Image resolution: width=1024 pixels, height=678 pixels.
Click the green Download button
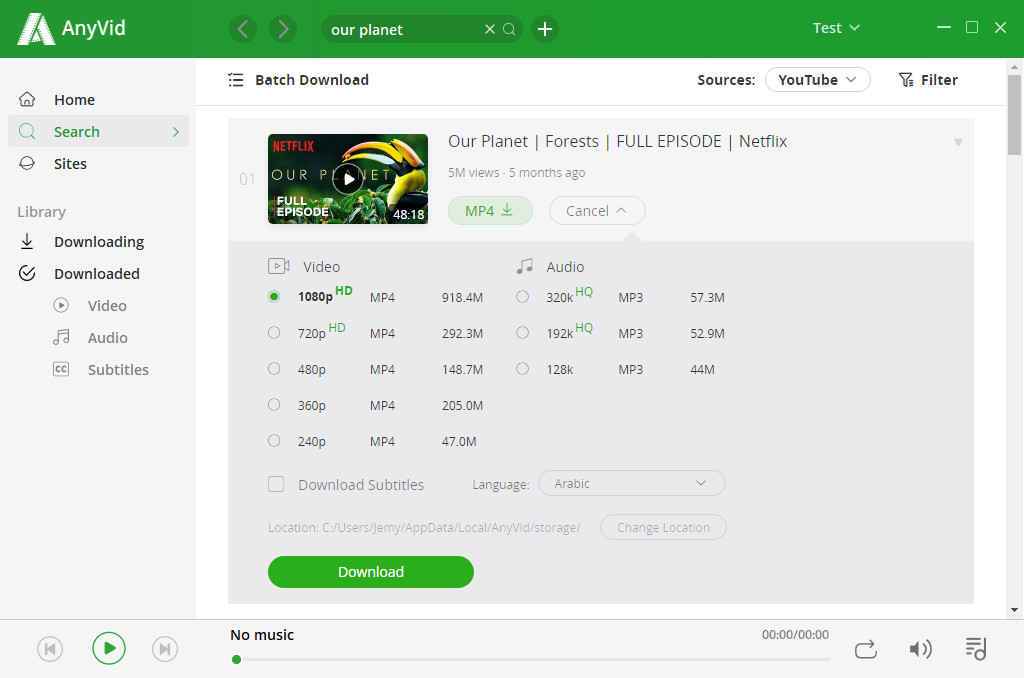point(370,572)
